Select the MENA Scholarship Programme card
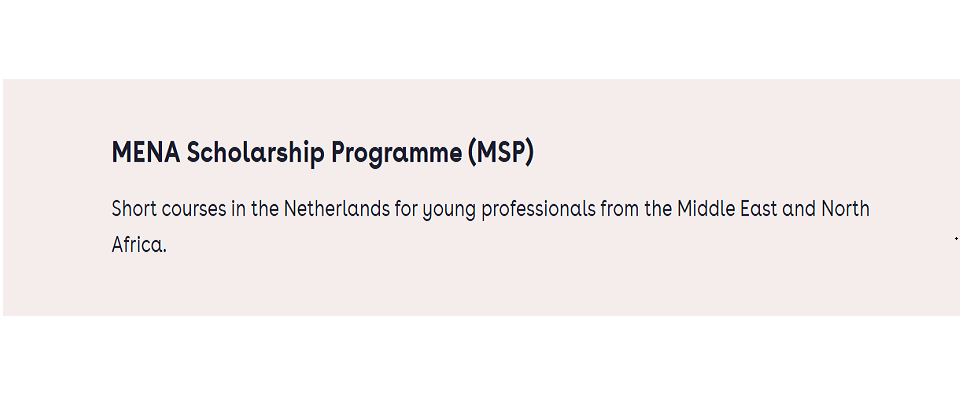 (x=481, y=197)
